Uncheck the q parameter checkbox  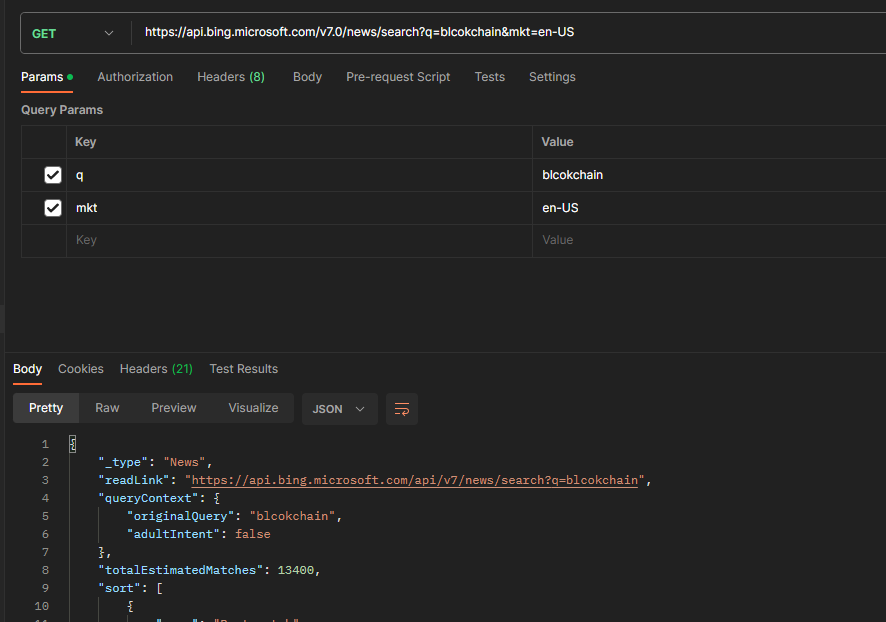pyautogui.click(x=53, y=175)
